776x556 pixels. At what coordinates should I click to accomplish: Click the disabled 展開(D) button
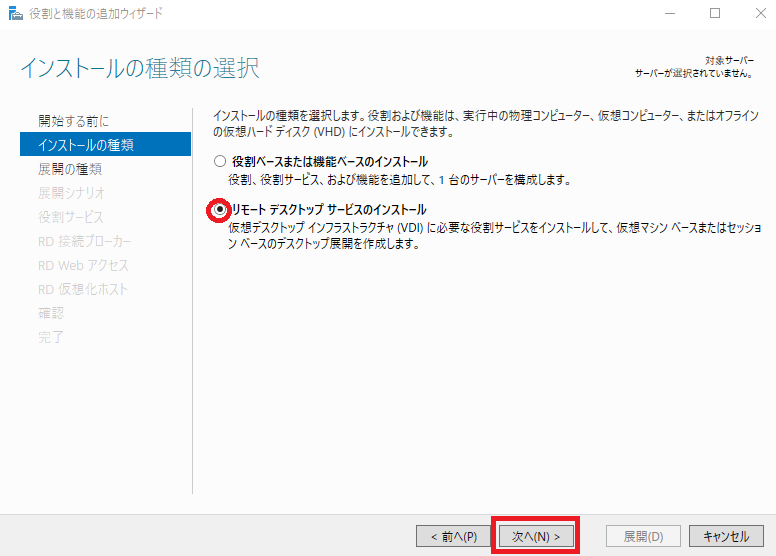coord(643,536)
